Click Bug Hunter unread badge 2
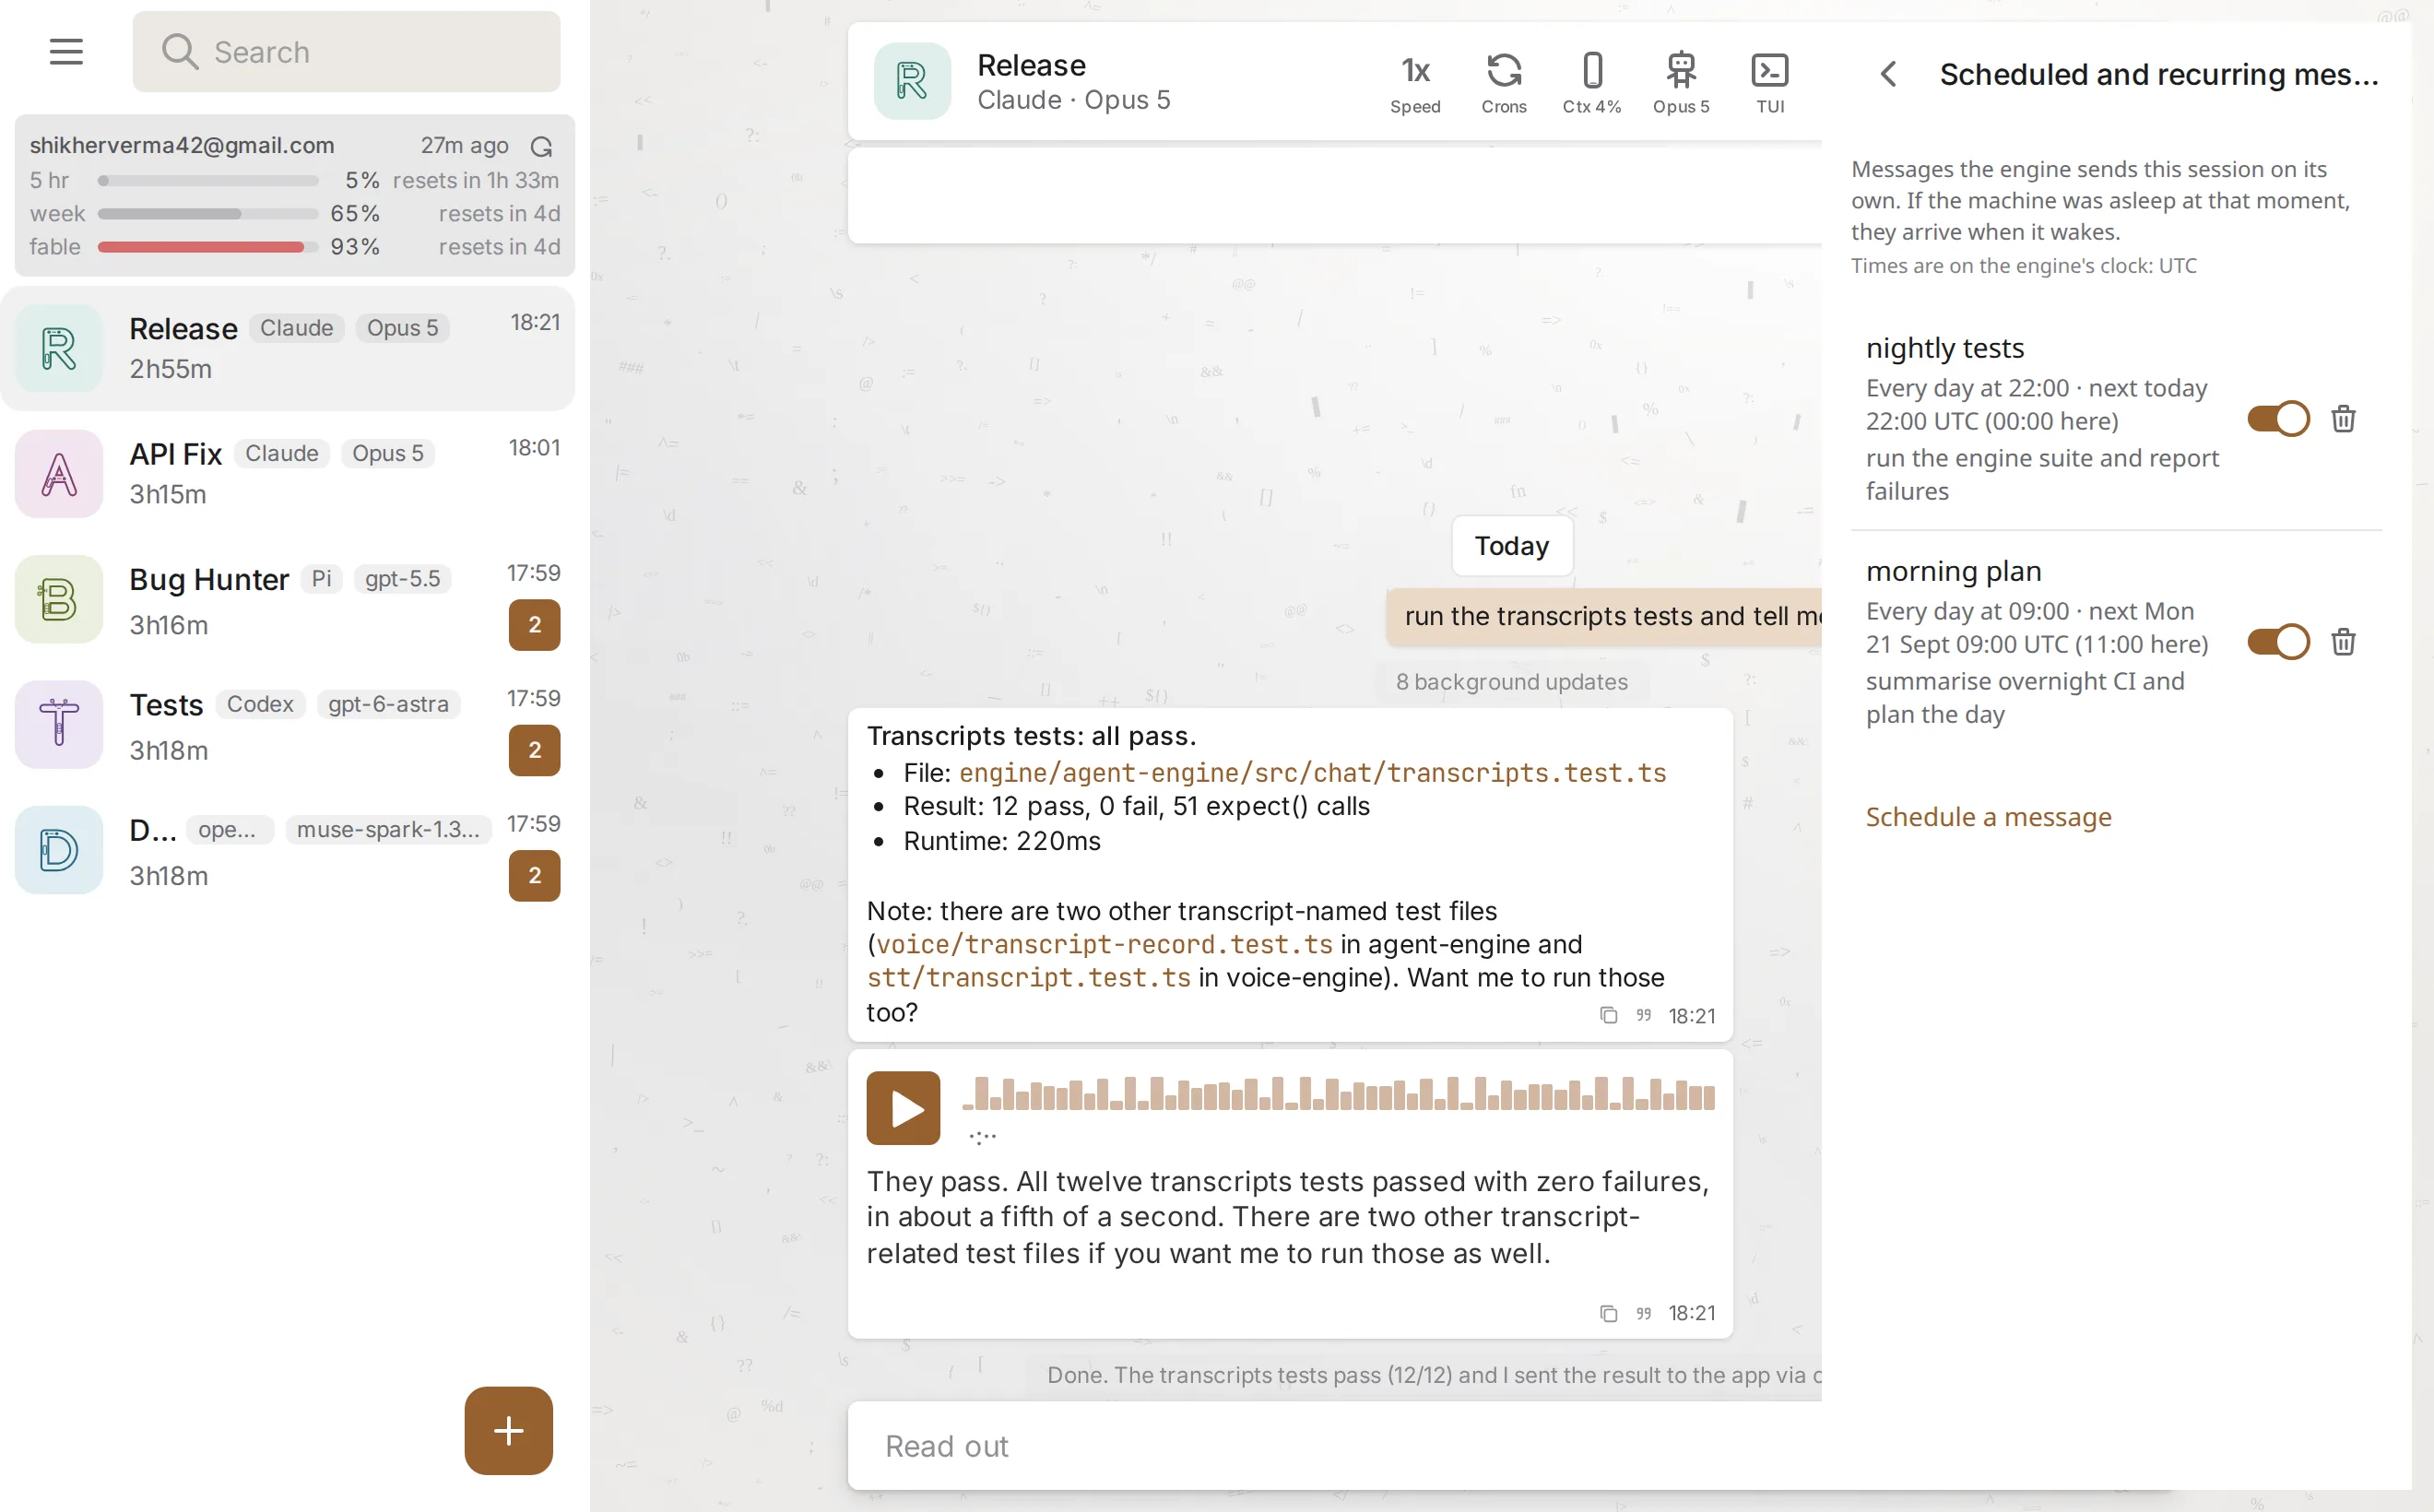The image size is (2434, 1512). pyautogui.click(x=534, y=624)
